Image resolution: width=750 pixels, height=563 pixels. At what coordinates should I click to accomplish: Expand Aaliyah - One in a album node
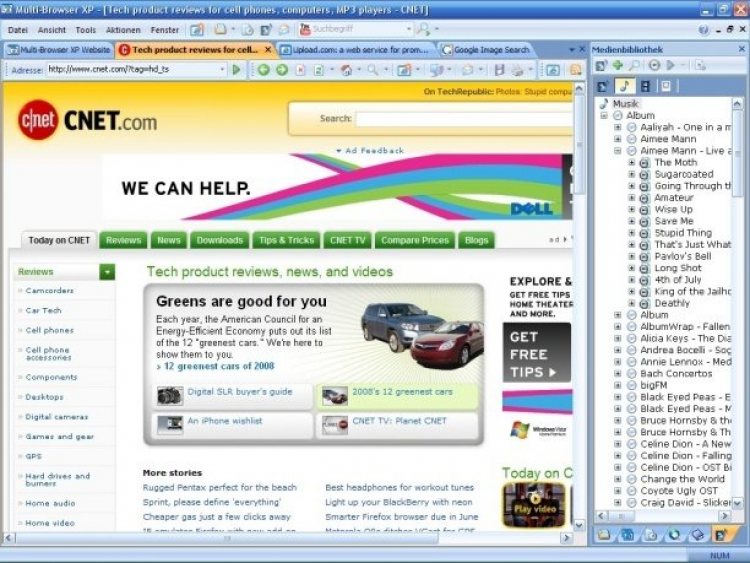pyautogui.click(x=618, y=127)
